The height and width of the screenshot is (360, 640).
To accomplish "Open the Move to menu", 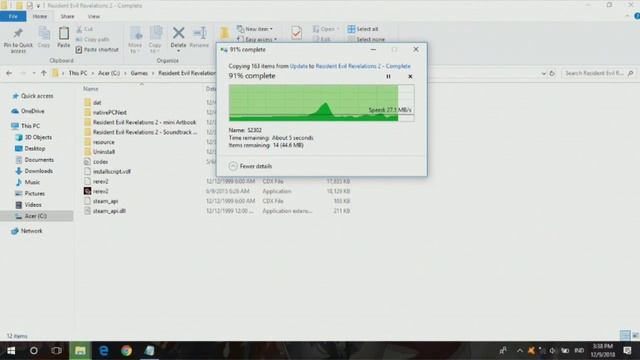I will pos(135,40).
